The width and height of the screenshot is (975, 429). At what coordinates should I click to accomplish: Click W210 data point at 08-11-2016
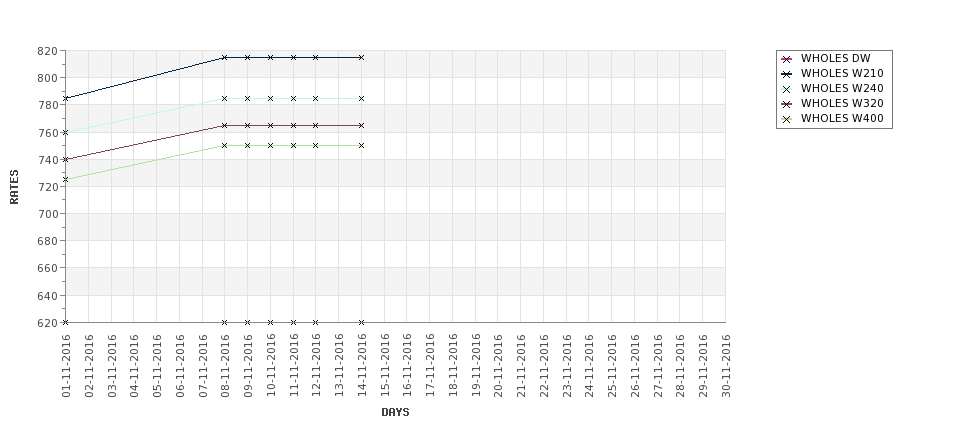tap(224, 57)
